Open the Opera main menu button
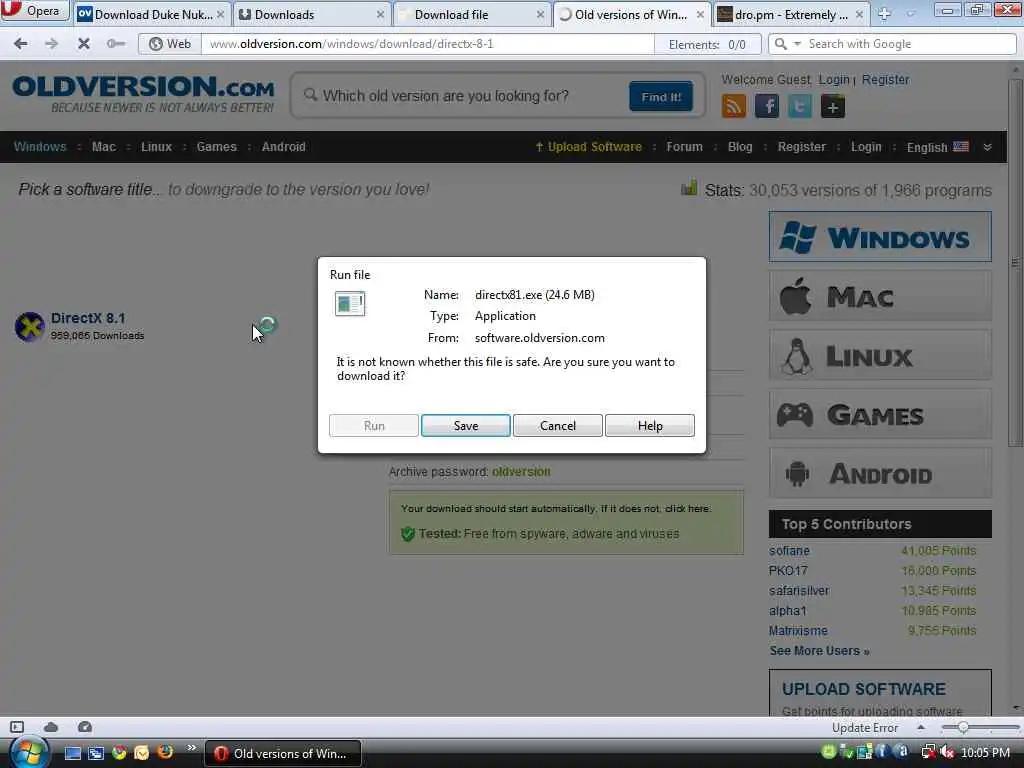 point(34,11)
